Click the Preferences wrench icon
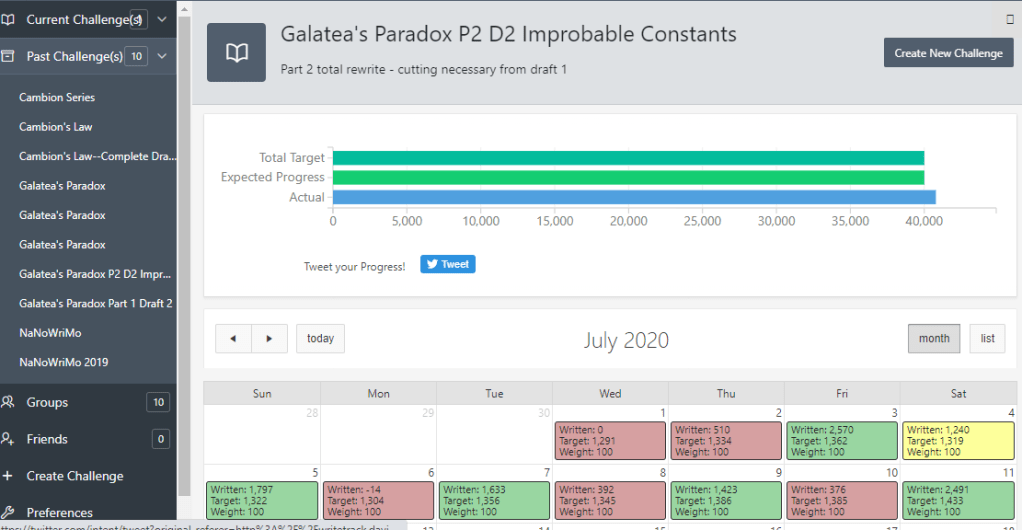Image resolution: width=1022 pixels, height=530 pixels. [8, 512]
